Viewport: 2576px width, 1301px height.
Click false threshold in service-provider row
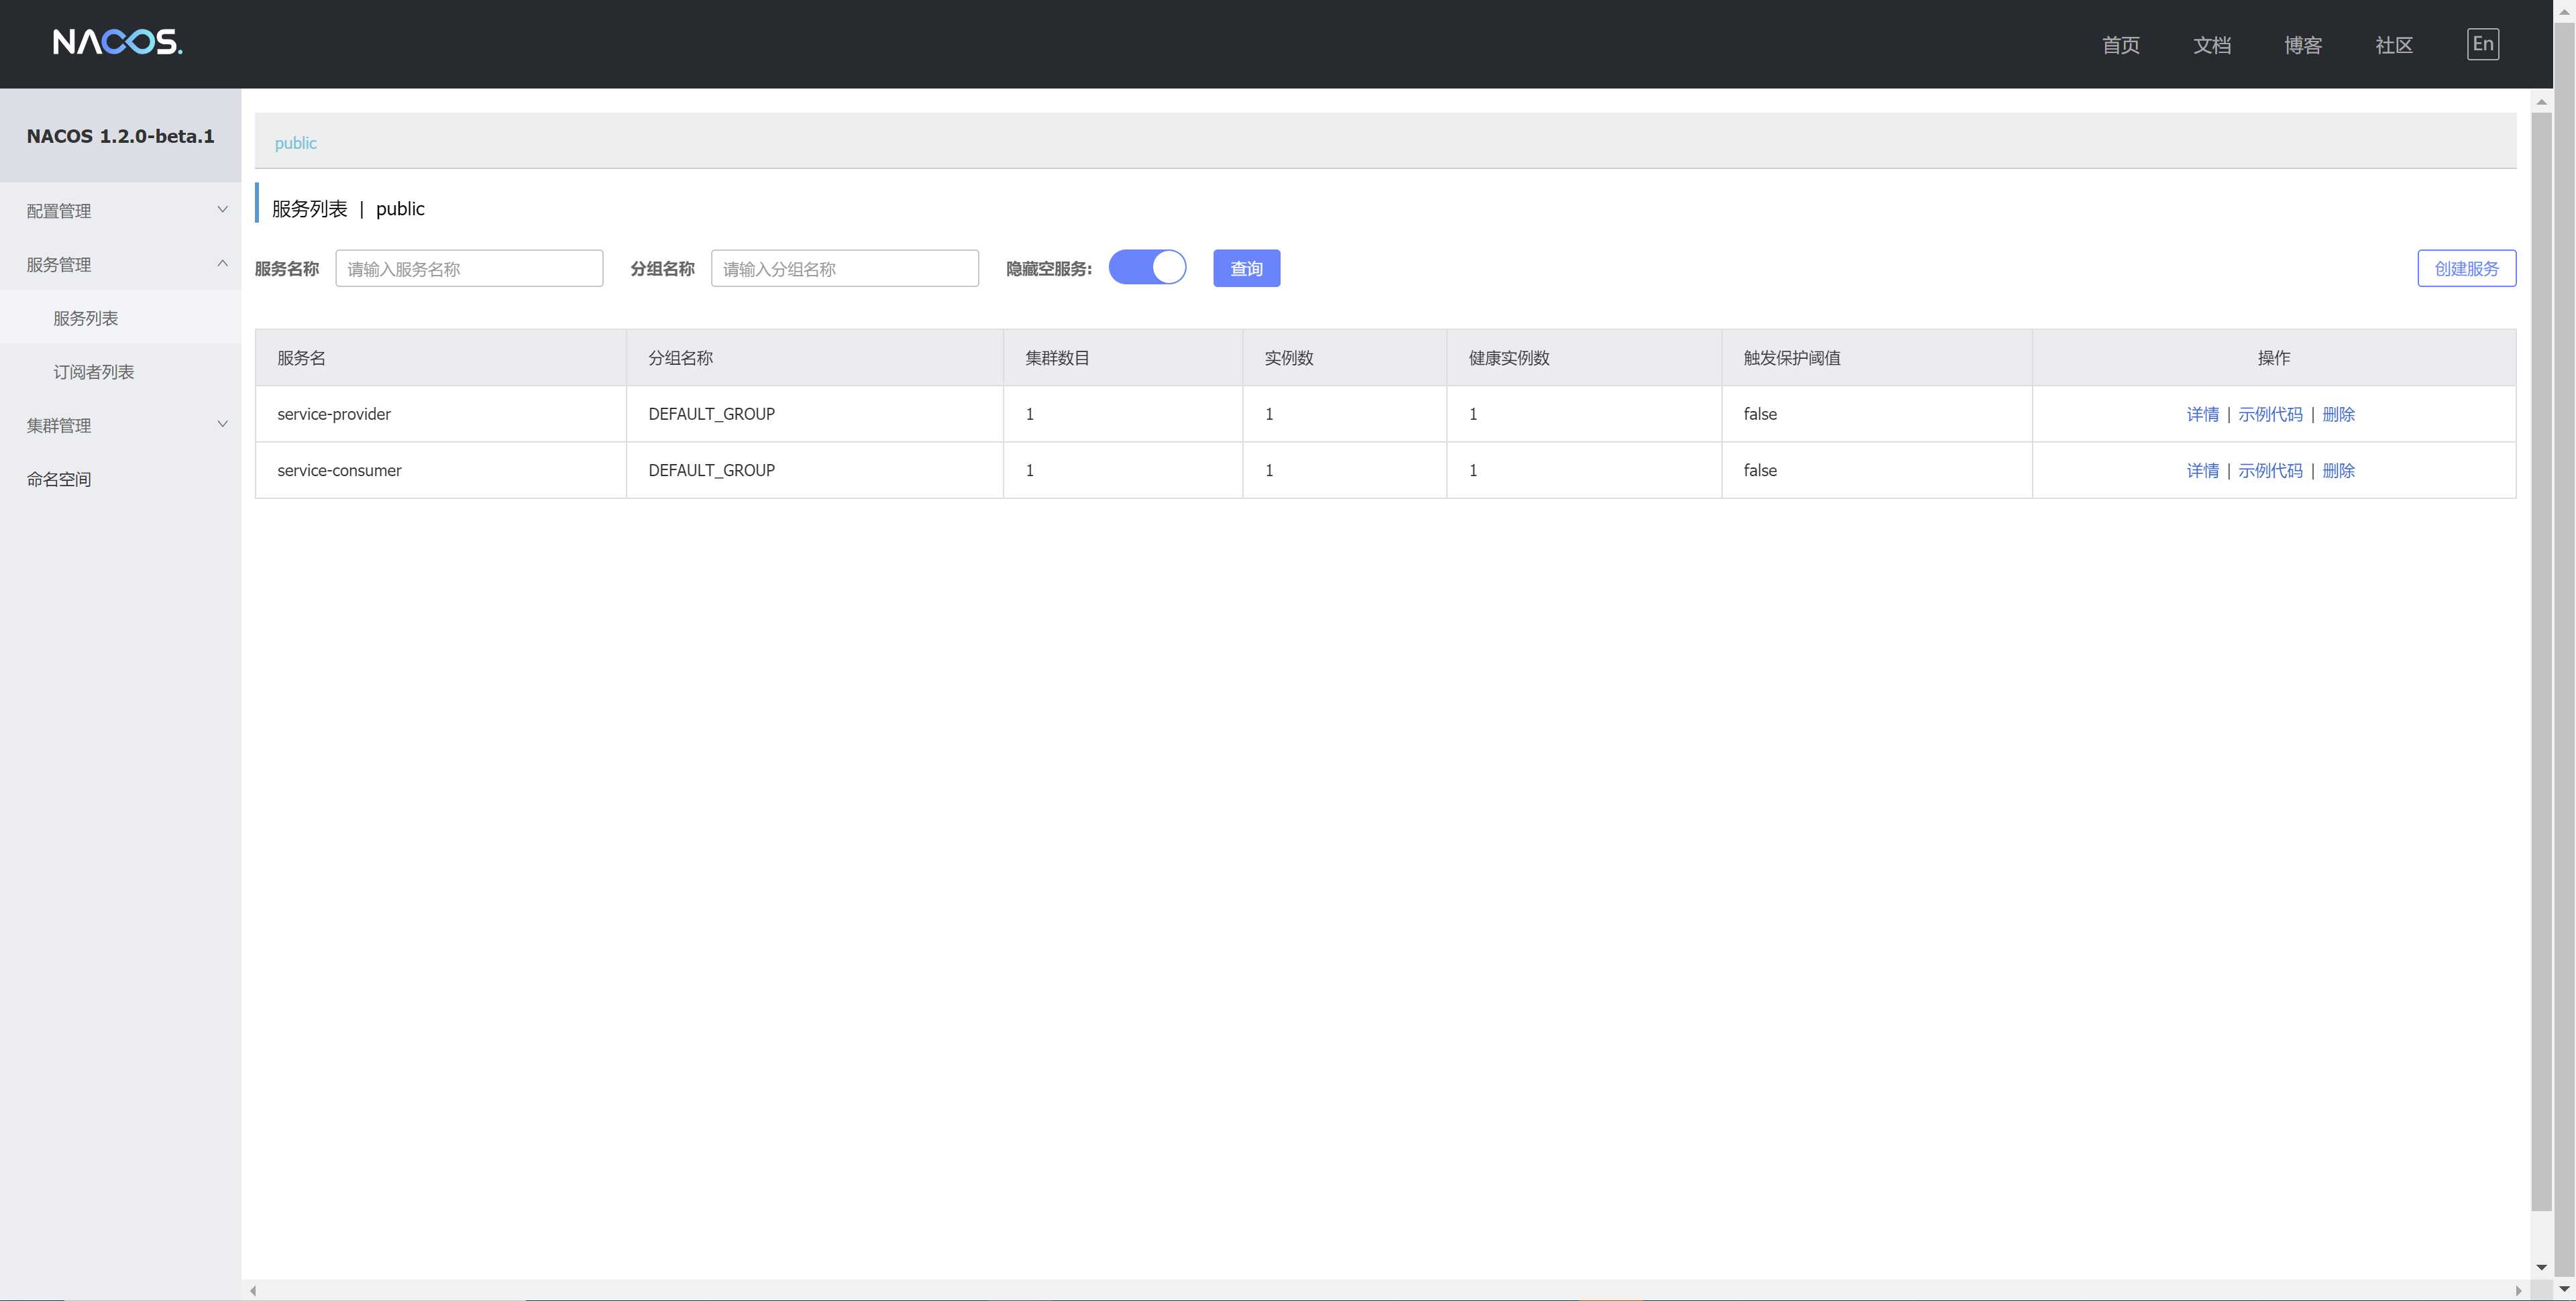click(1760, 414)
